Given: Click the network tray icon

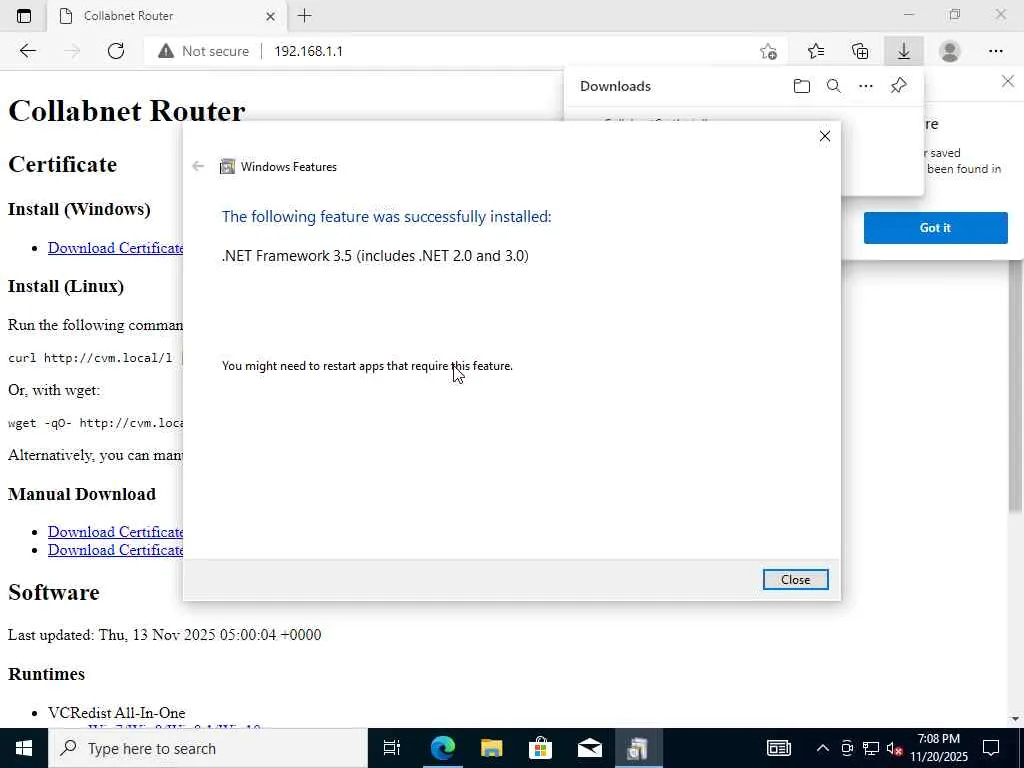Looking at the screenshot, I should 871,748.
